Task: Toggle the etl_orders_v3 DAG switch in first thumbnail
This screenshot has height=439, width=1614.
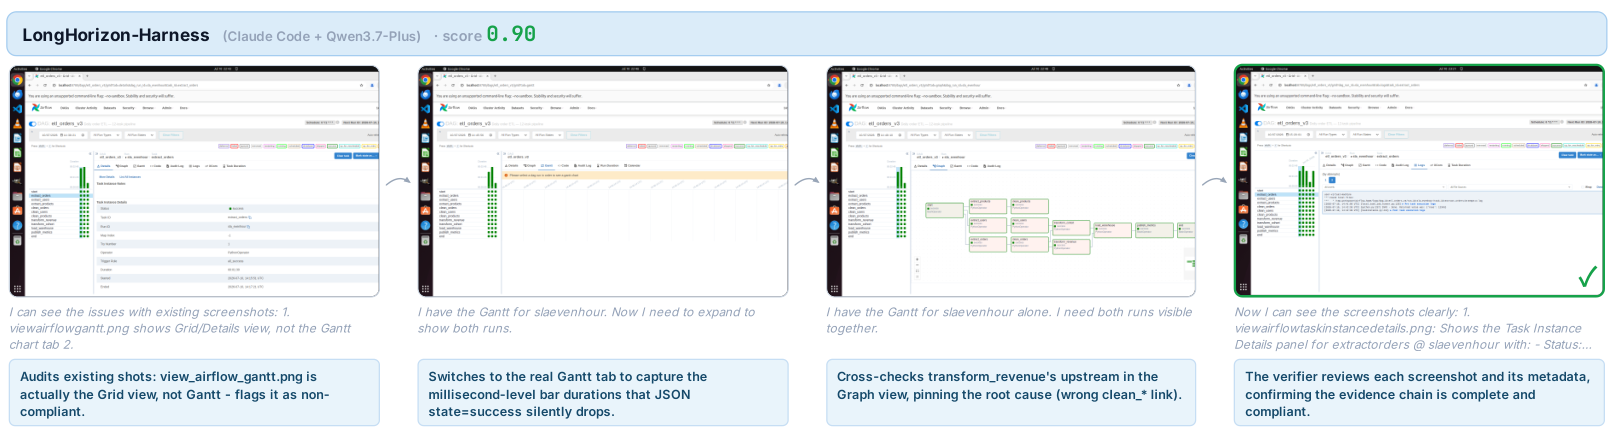Action: click(34, 123)
